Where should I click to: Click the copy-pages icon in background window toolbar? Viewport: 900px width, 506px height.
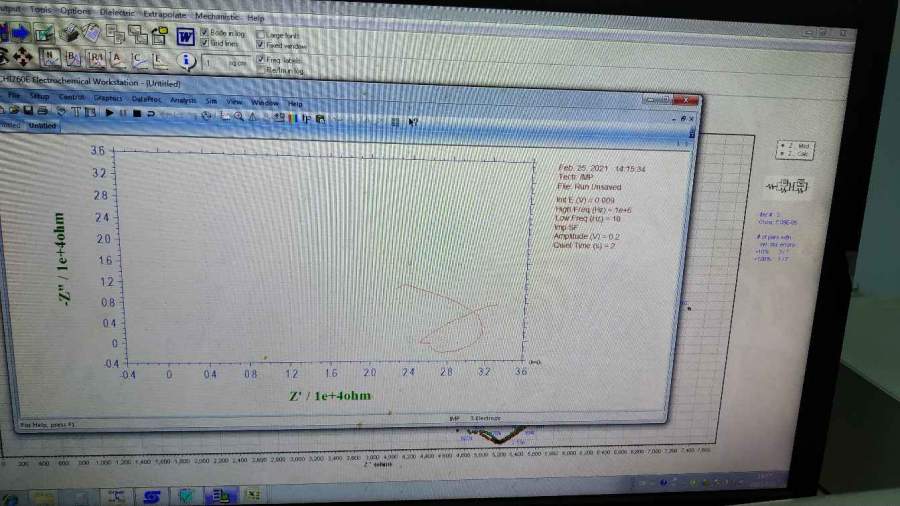pos(116,34)
